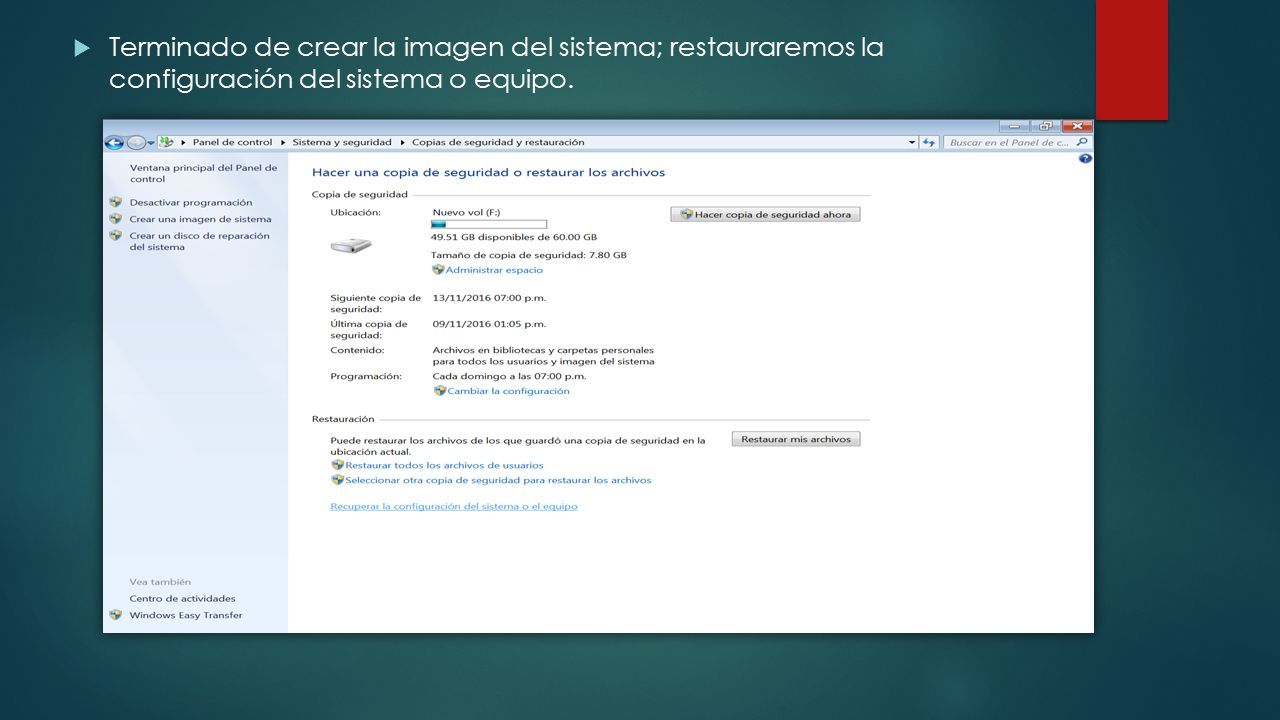1280x720 pixels.
Task: Open 'Cambiar la configuración' link
Action: point(508,391)
